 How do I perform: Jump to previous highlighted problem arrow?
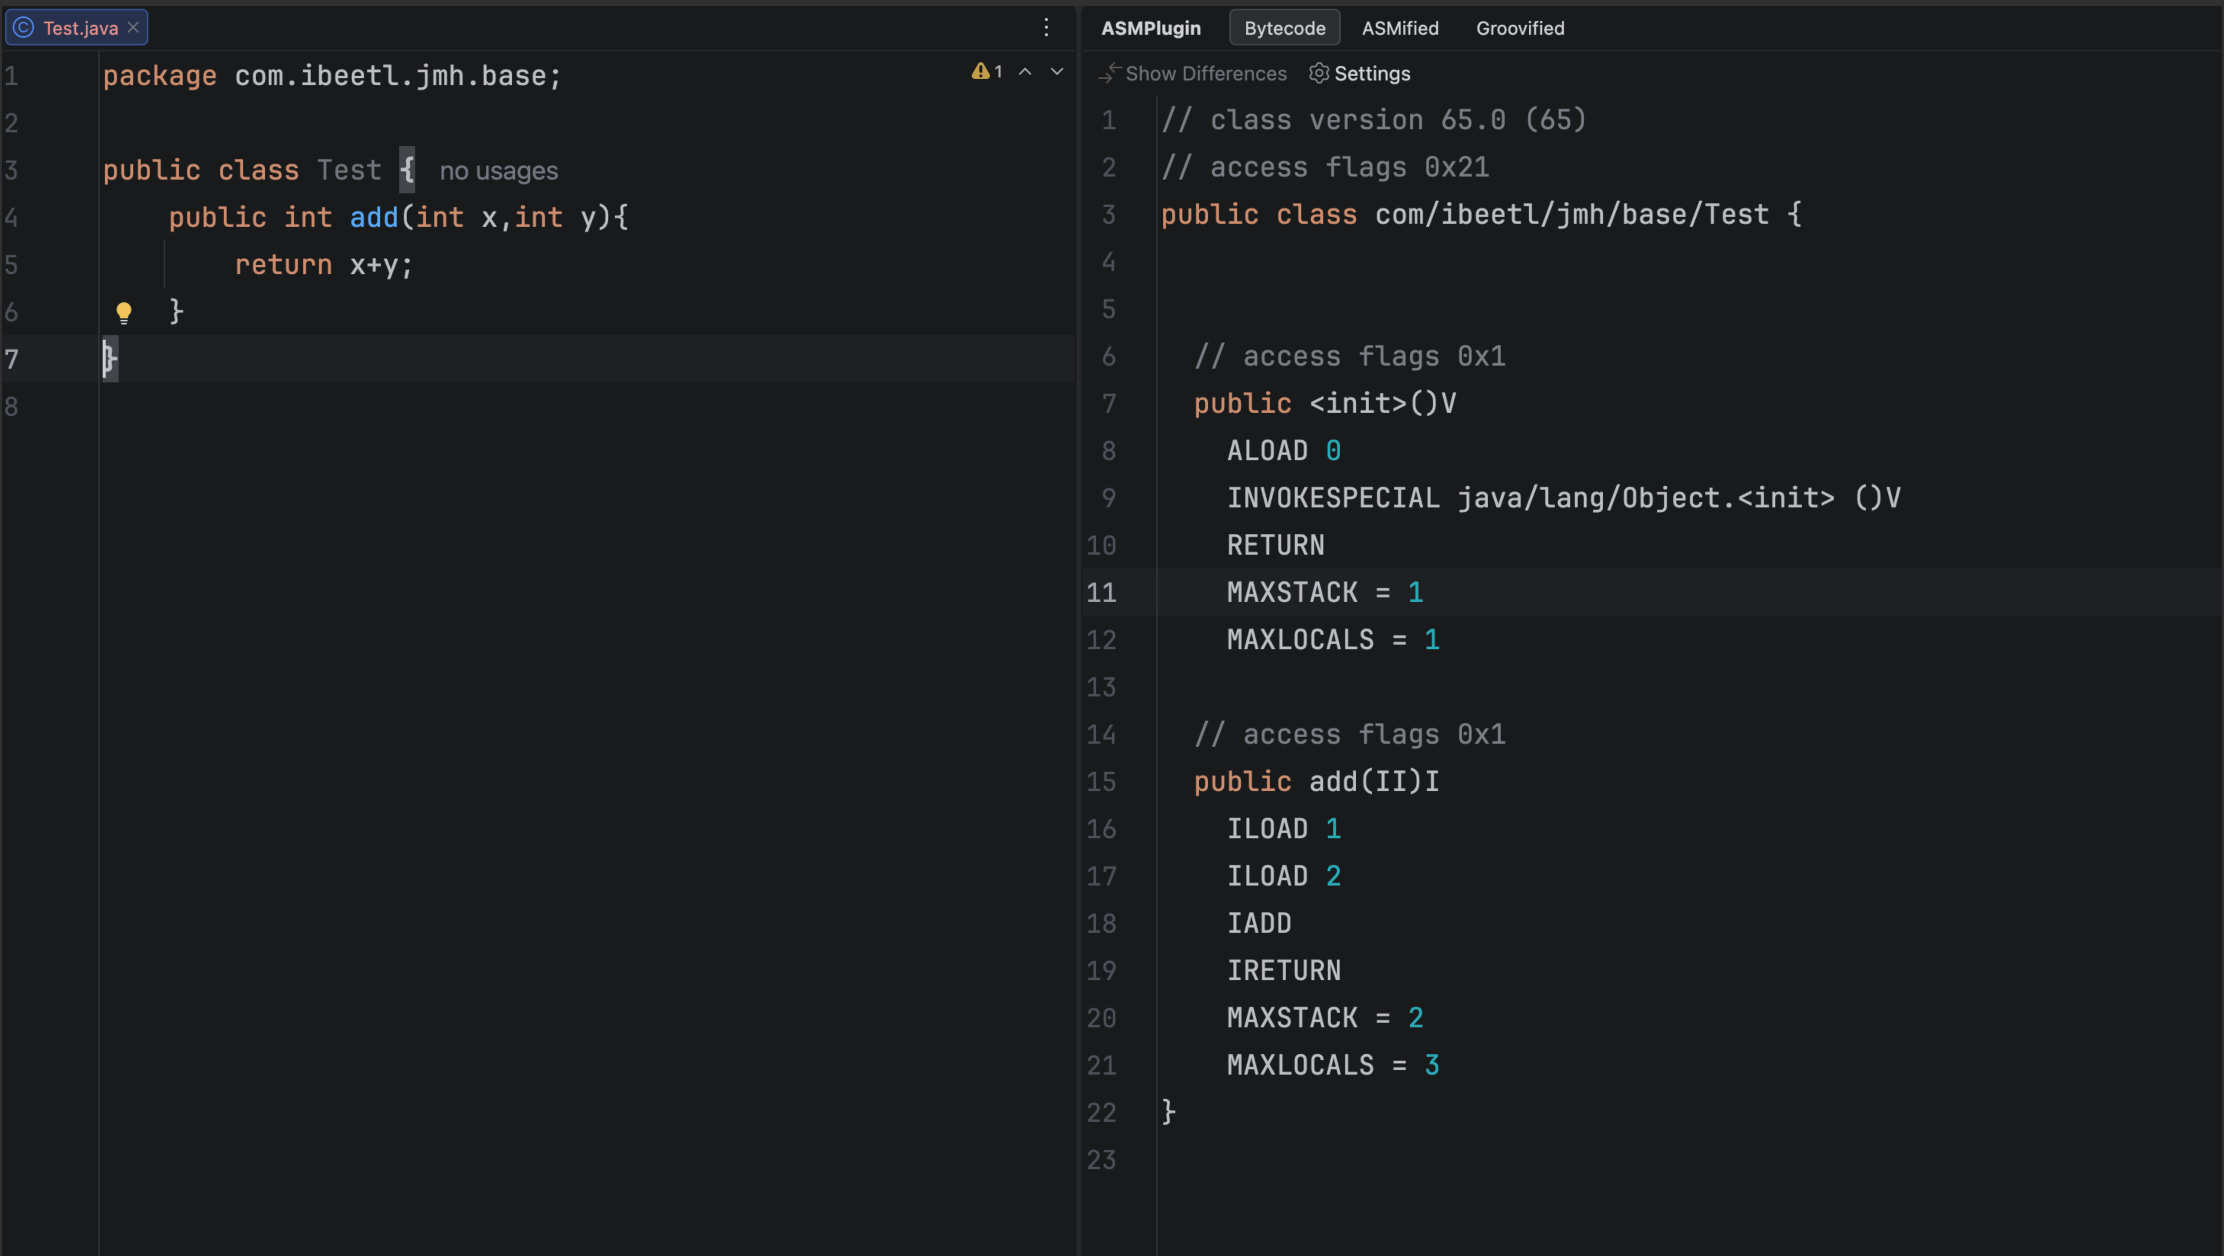point(1025,71)
